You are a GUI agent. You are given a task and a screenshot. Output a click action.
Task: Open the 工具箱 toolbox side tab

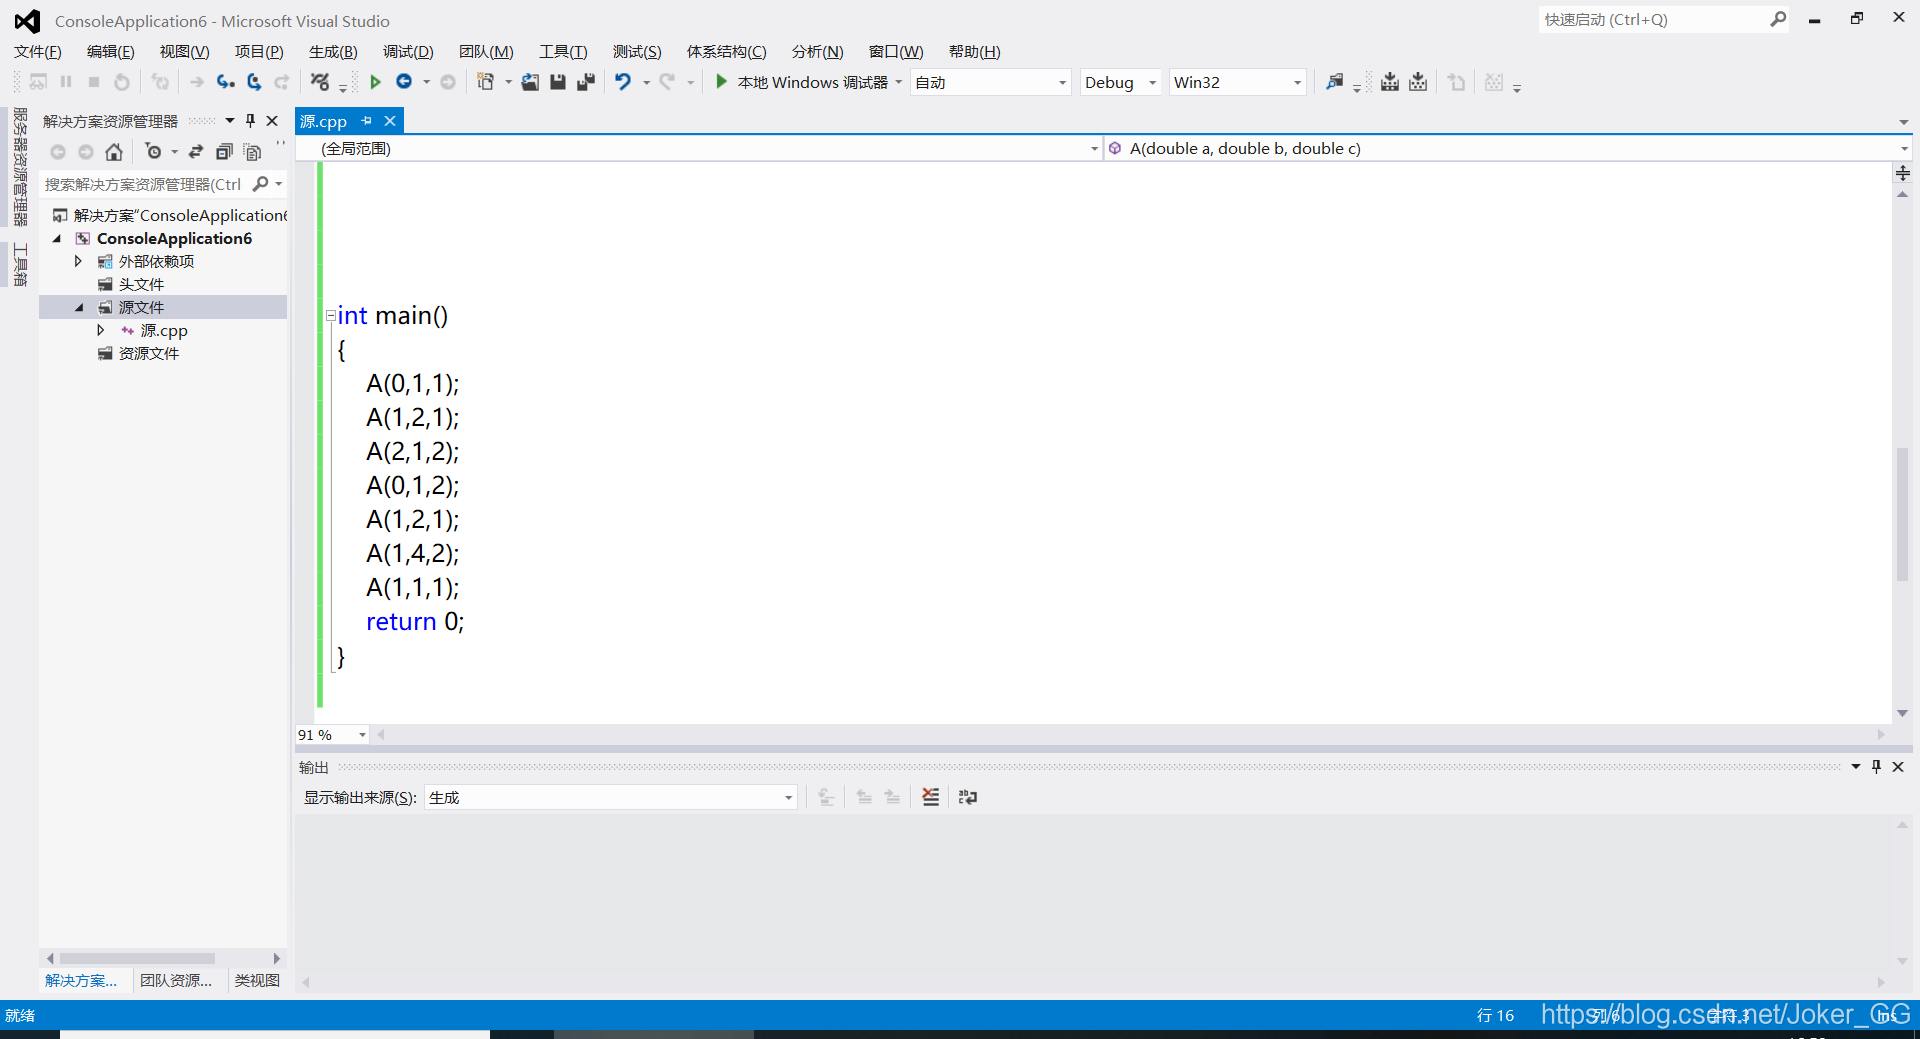point(19,264)
